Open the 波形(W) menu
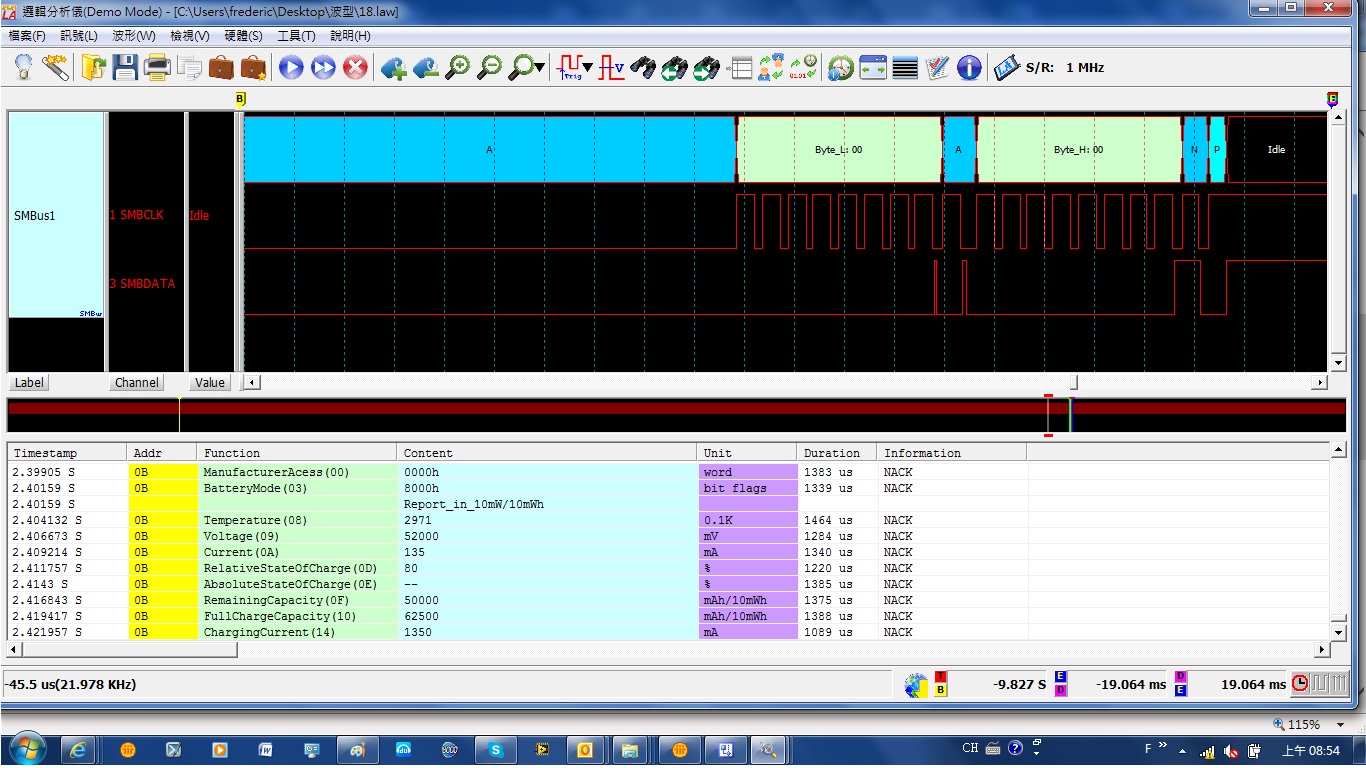The height and width of the screenshot is (768, 1366). click(134, 36)
